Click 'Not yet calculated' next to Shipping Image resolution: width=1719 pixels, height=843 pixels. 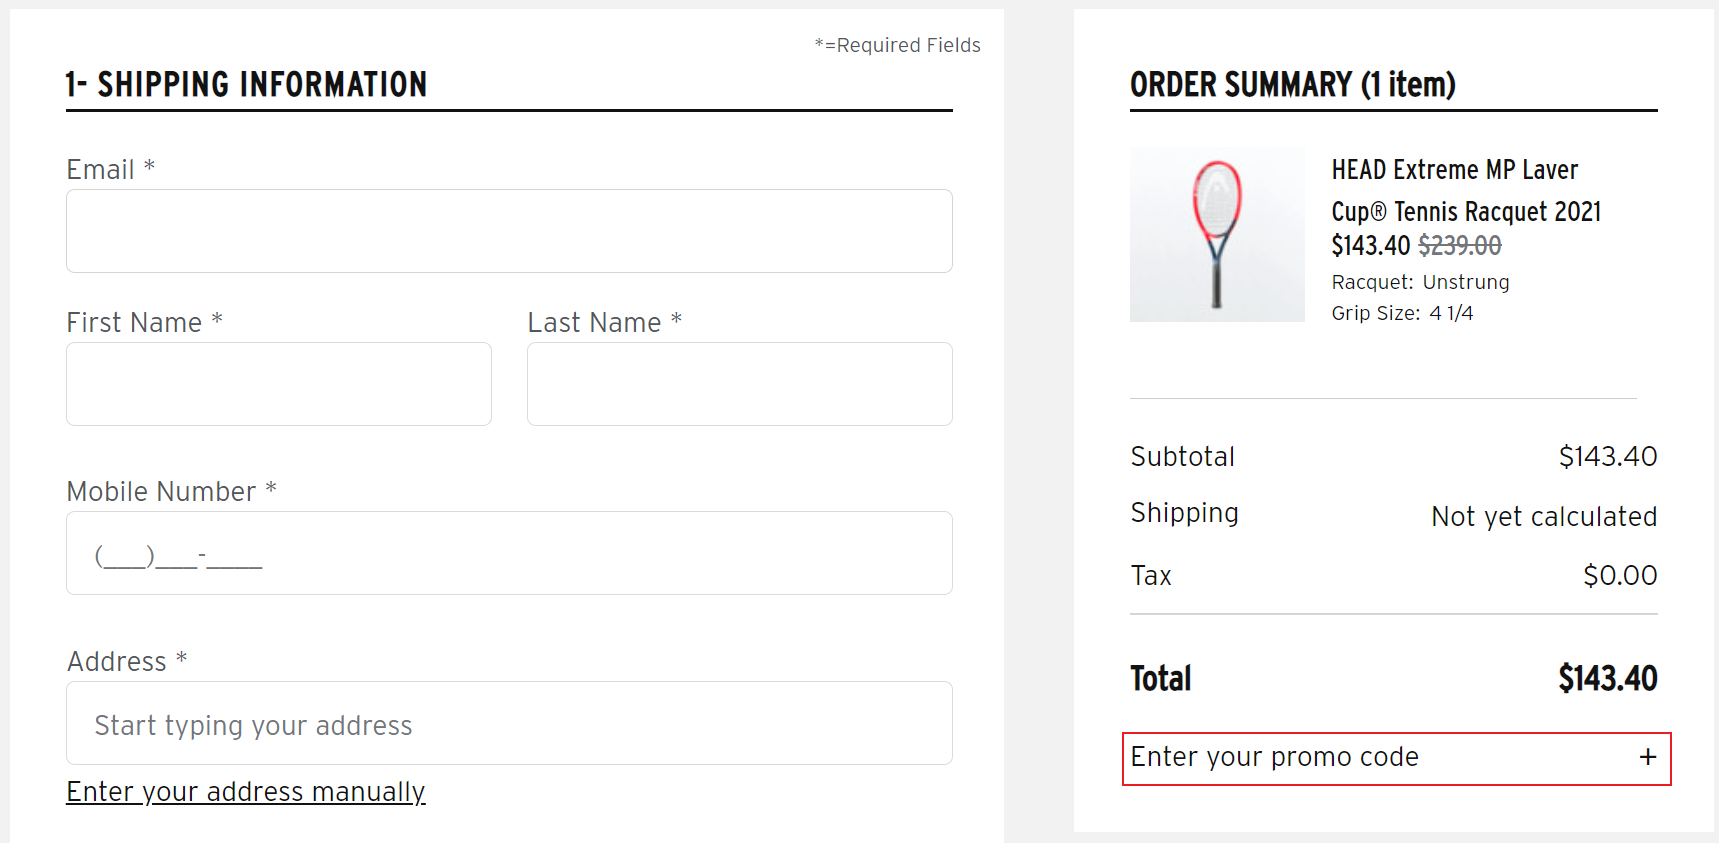[x=1543, y=516]
